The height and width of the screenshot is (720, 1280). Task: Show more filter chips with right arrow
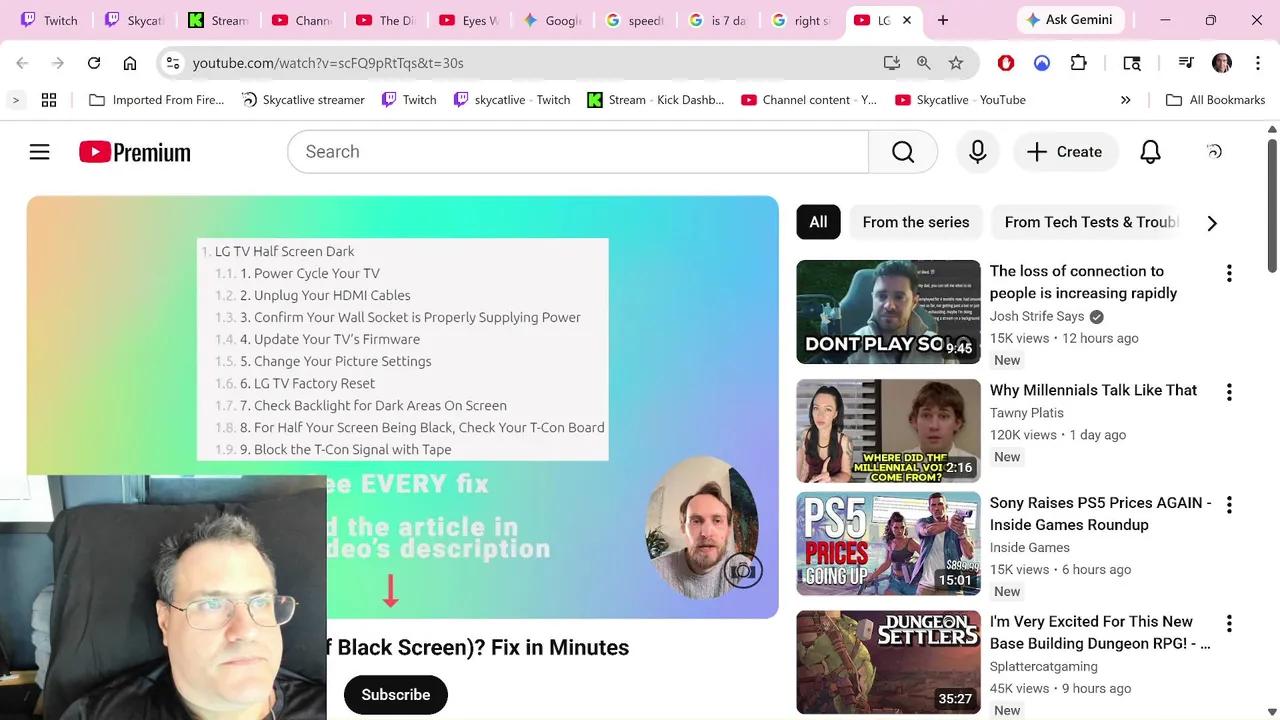click(x=1212, y=223)
